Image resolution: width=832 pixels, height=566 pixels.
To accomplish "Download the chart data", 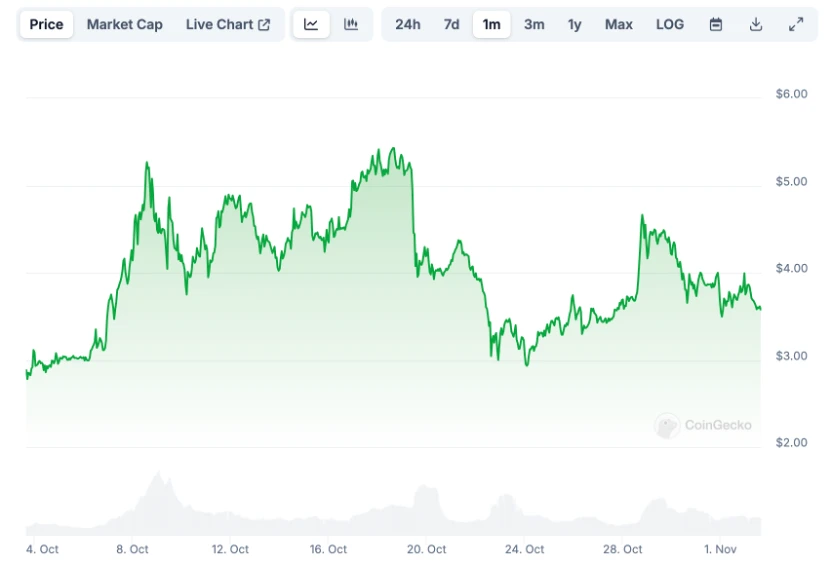I will [756, 24].
